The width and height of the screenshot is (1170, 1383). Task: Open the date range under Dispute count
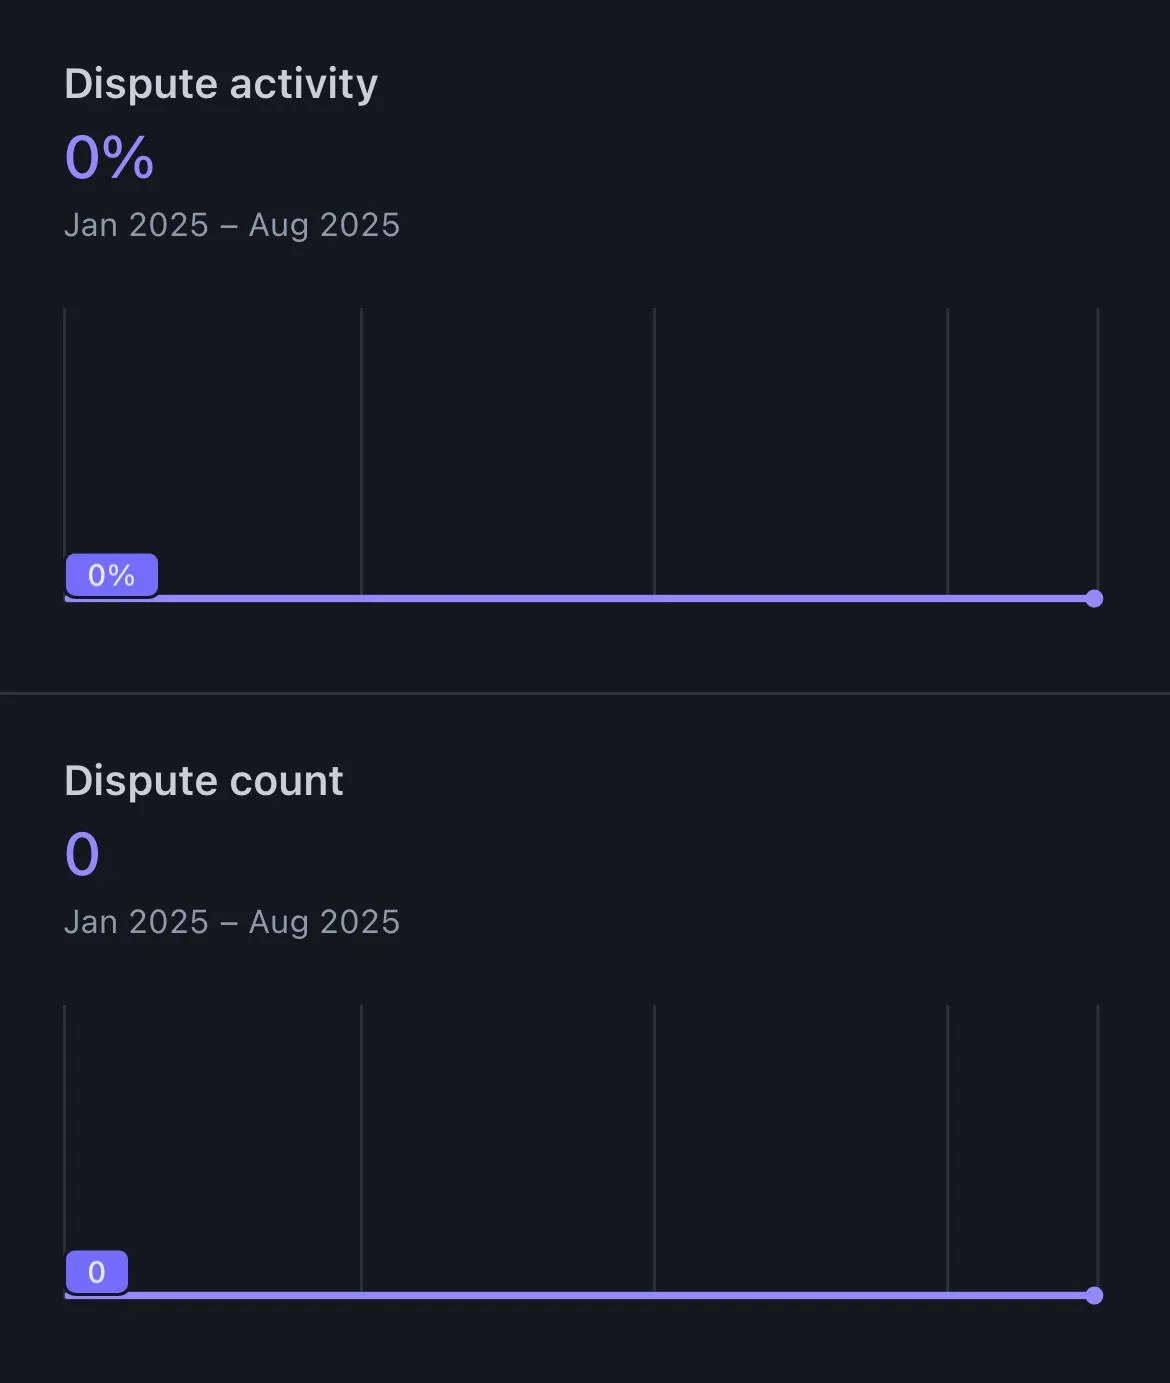(232, 922)
